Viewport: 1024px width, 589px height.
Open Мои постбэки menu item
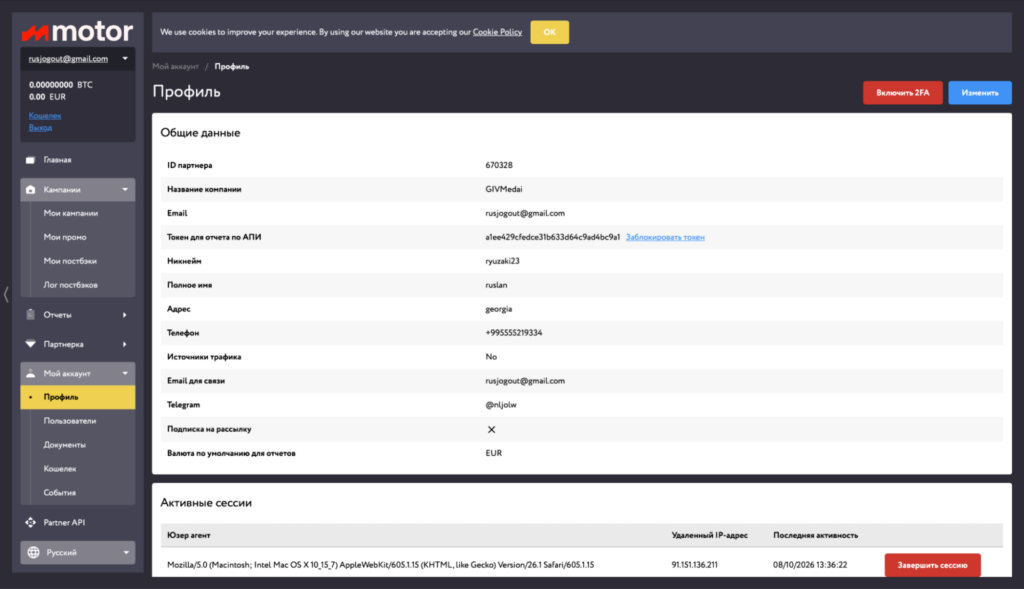70,261
